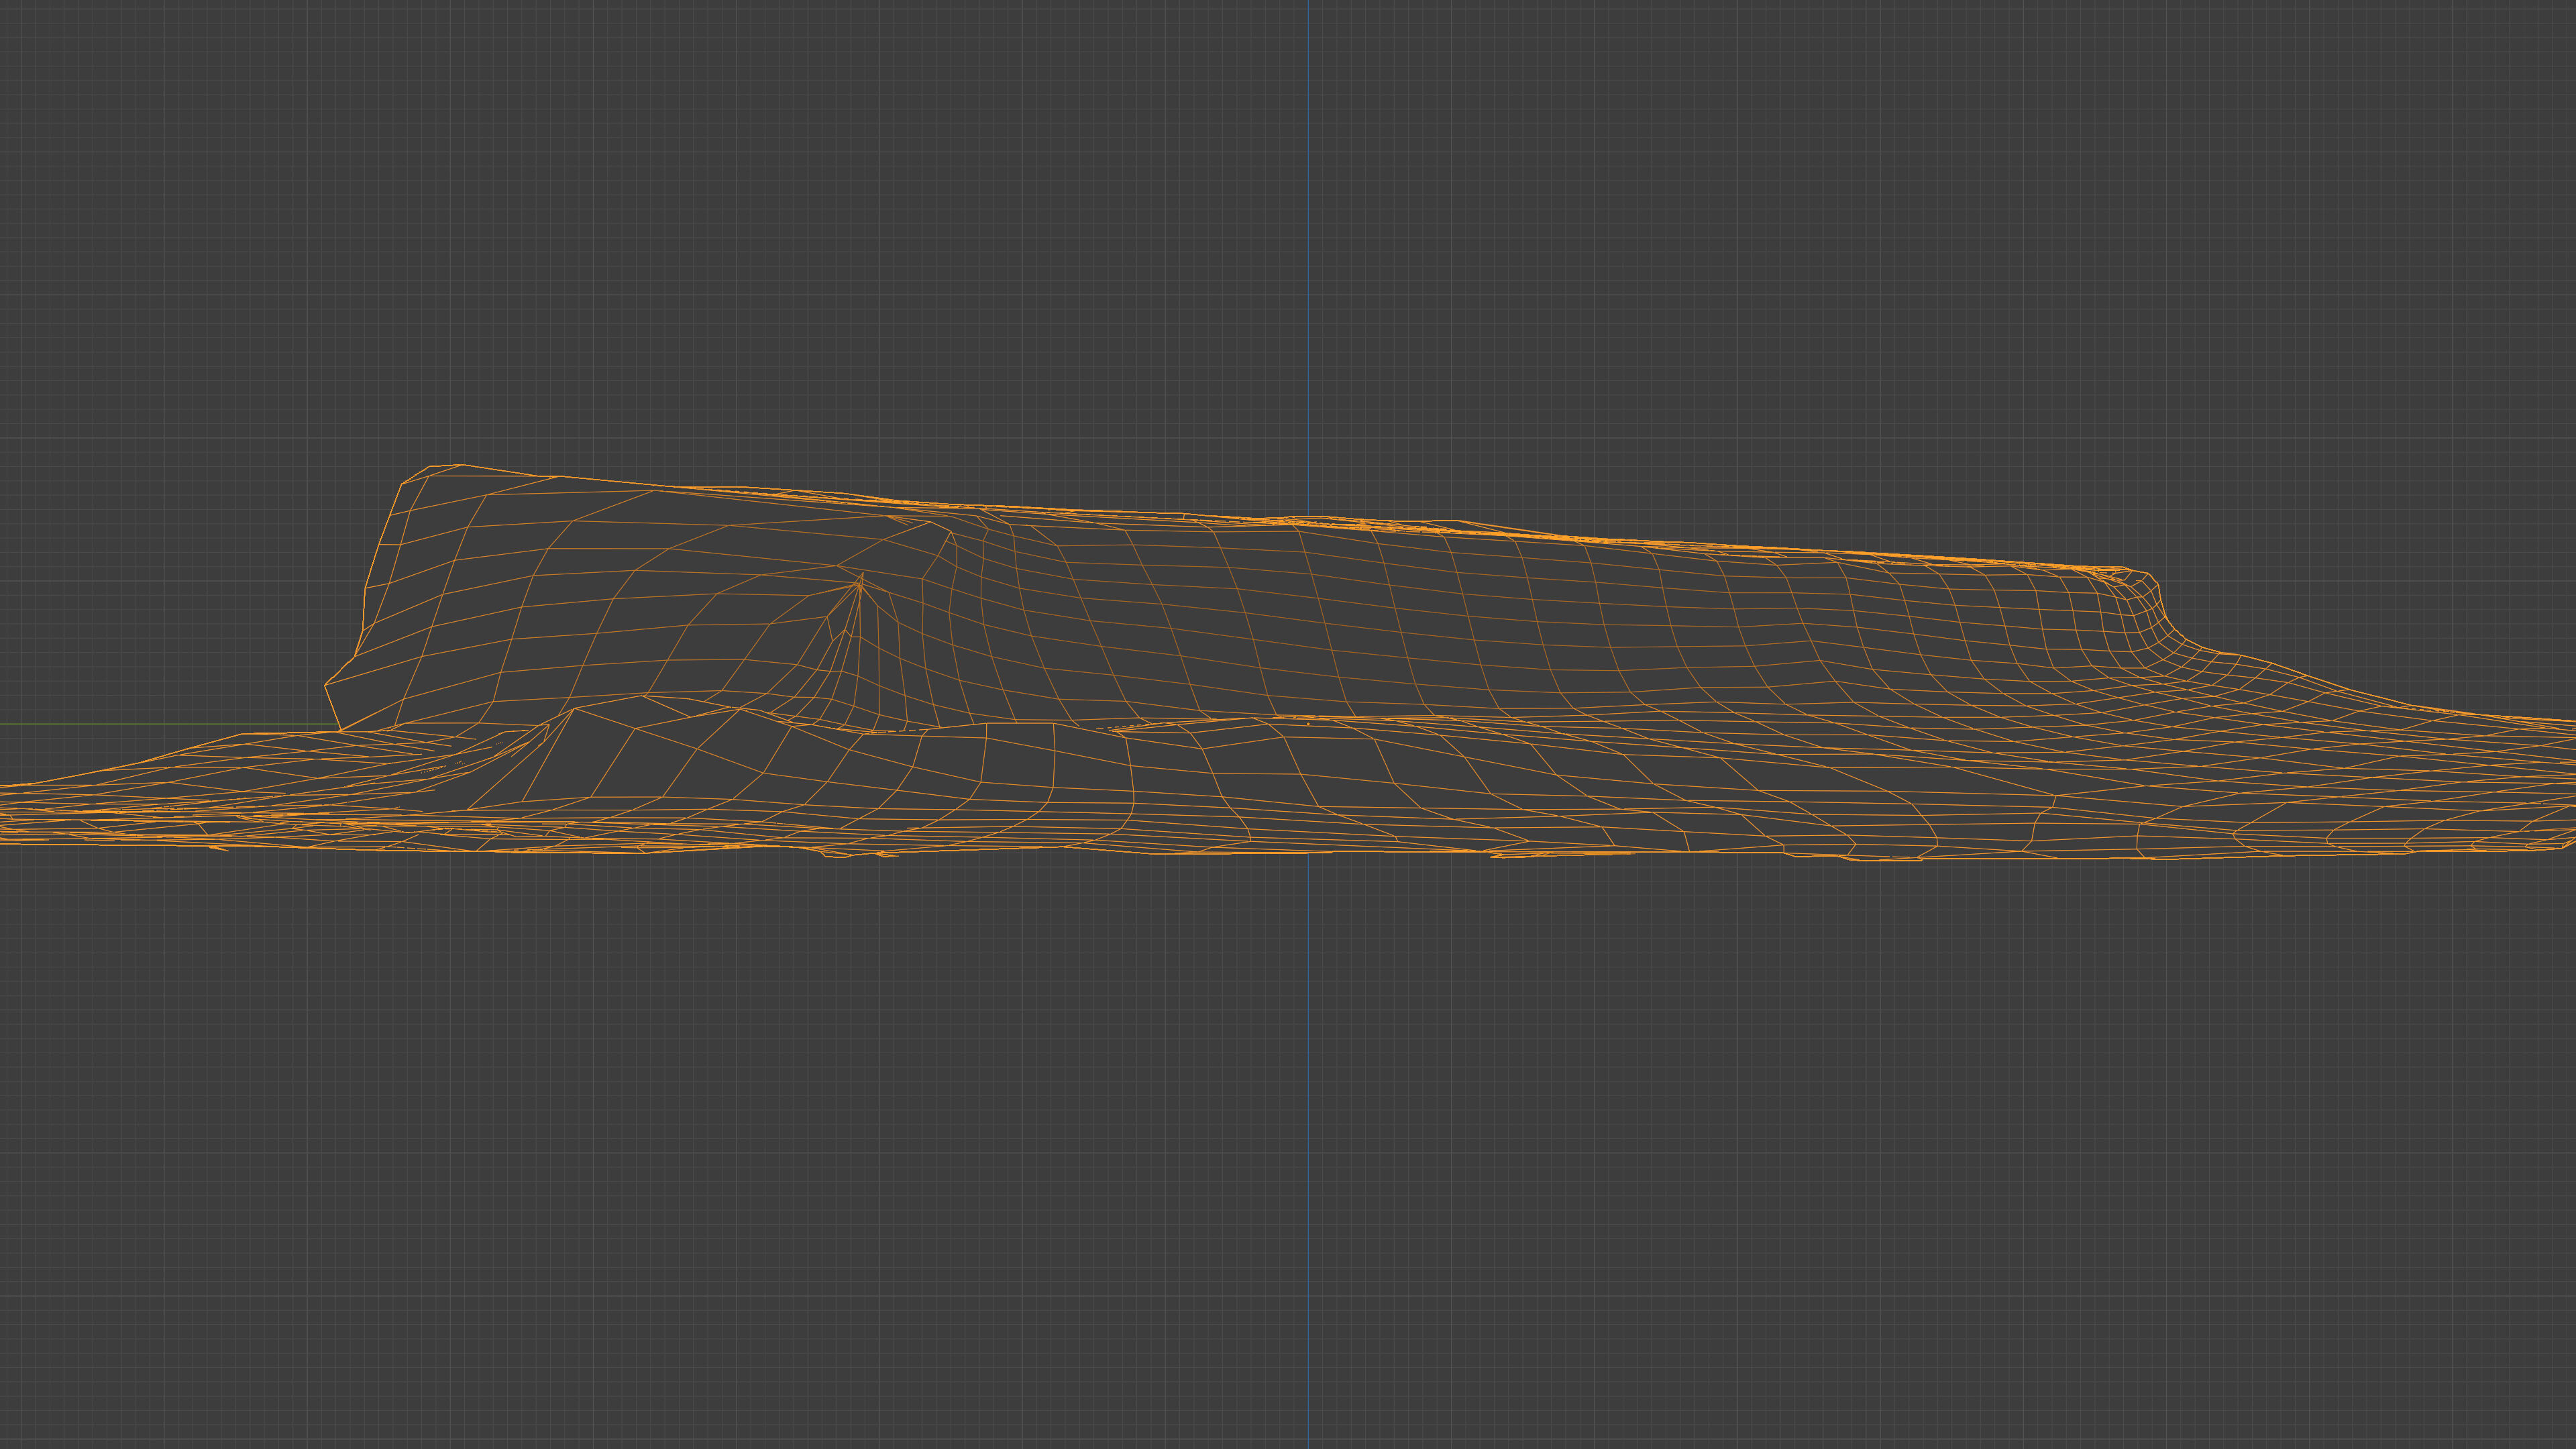The image size is (2576, 1449).
Task: Click the top-left peak corner of the wireframe
Action: (445, 466)
